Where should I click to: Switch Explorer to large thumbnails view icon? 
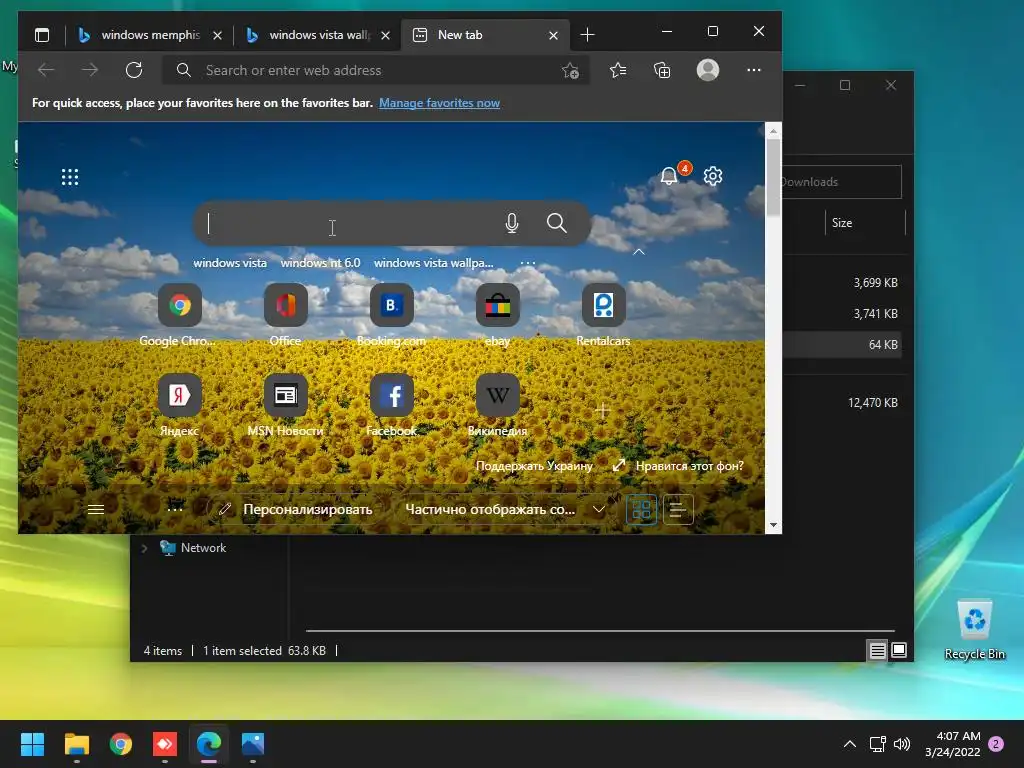pyautogui.click(x=899, y=650)
